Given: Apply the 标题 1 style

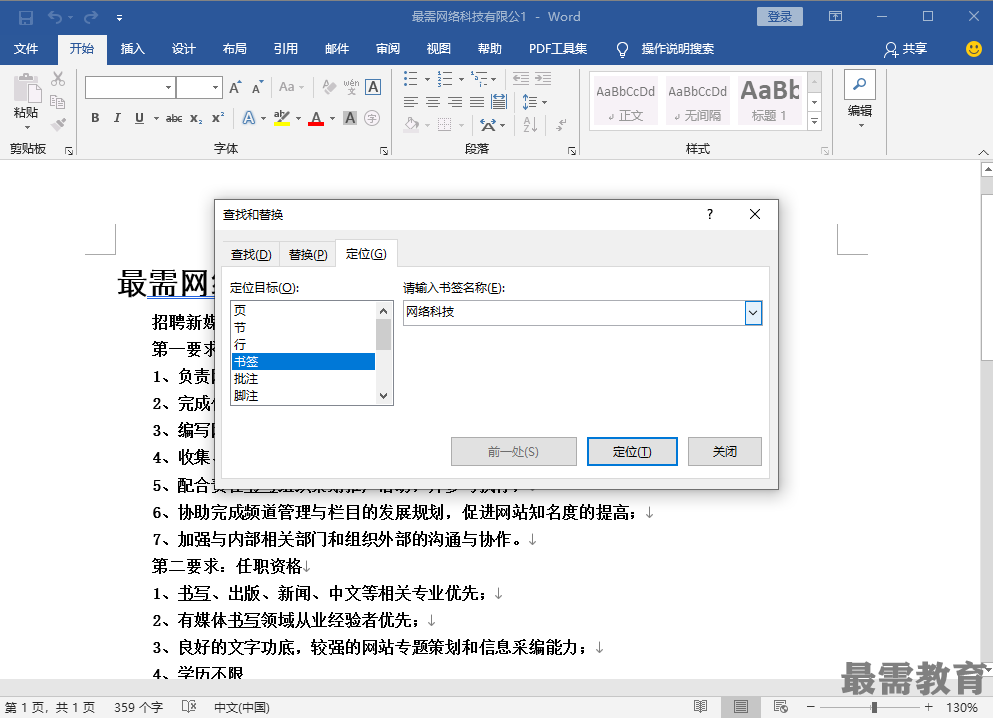Looking at the screenshot, I should click(x=769, y=101).
